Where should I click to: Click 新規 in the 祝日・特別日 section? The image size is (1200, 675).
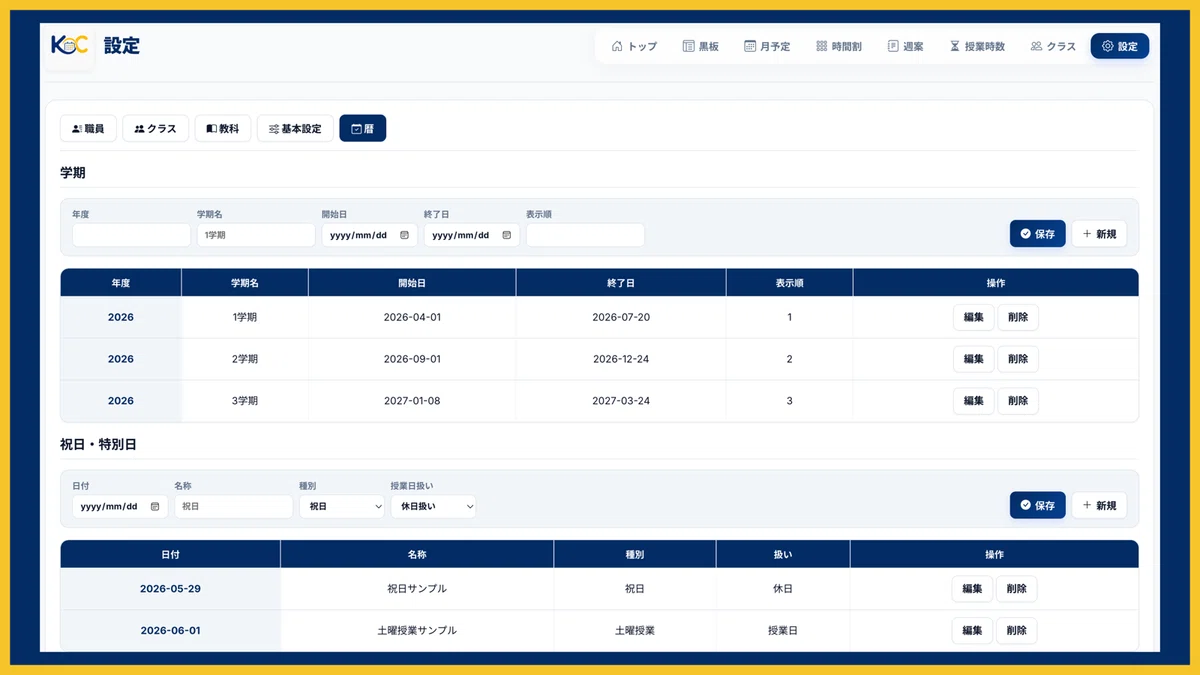pyautogui.click(x=1099, y=505)
